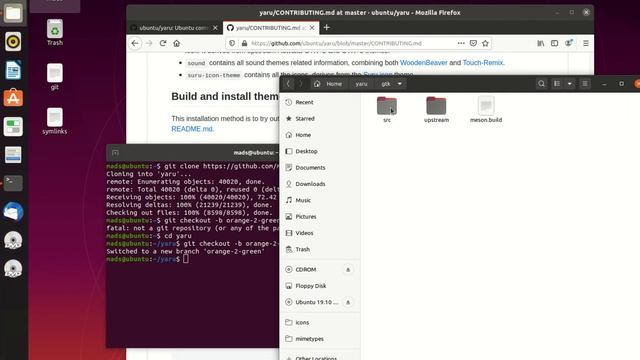Switch Files to list view
Viewport: 640px width, 360px height.
557,84
